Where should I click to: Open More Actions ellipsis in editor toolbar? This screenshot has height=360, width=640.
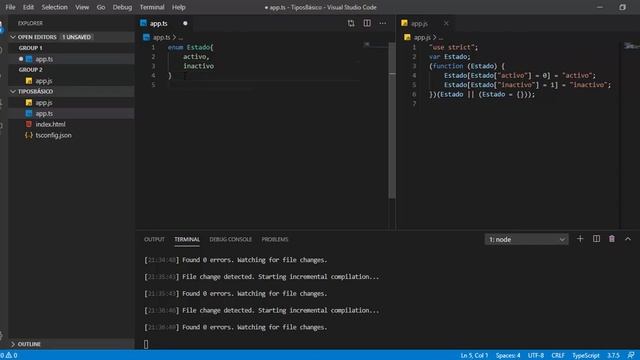tap(382, 23)
